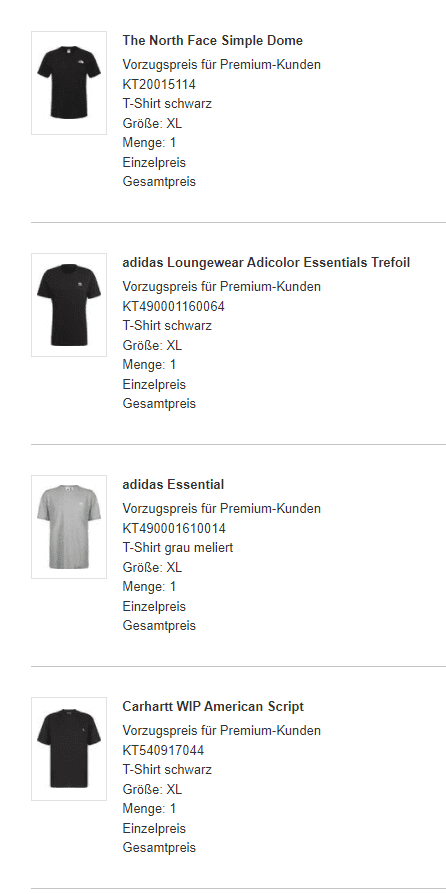446x894 pixels.
Task: Open The North Face Simple Dome thumbnail
Action: [x=69, y=83]
